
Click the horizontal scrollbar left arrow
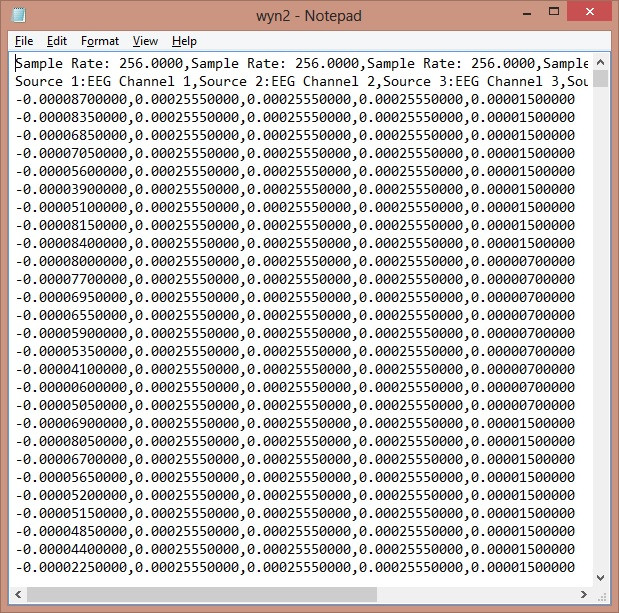pos(18,594)
